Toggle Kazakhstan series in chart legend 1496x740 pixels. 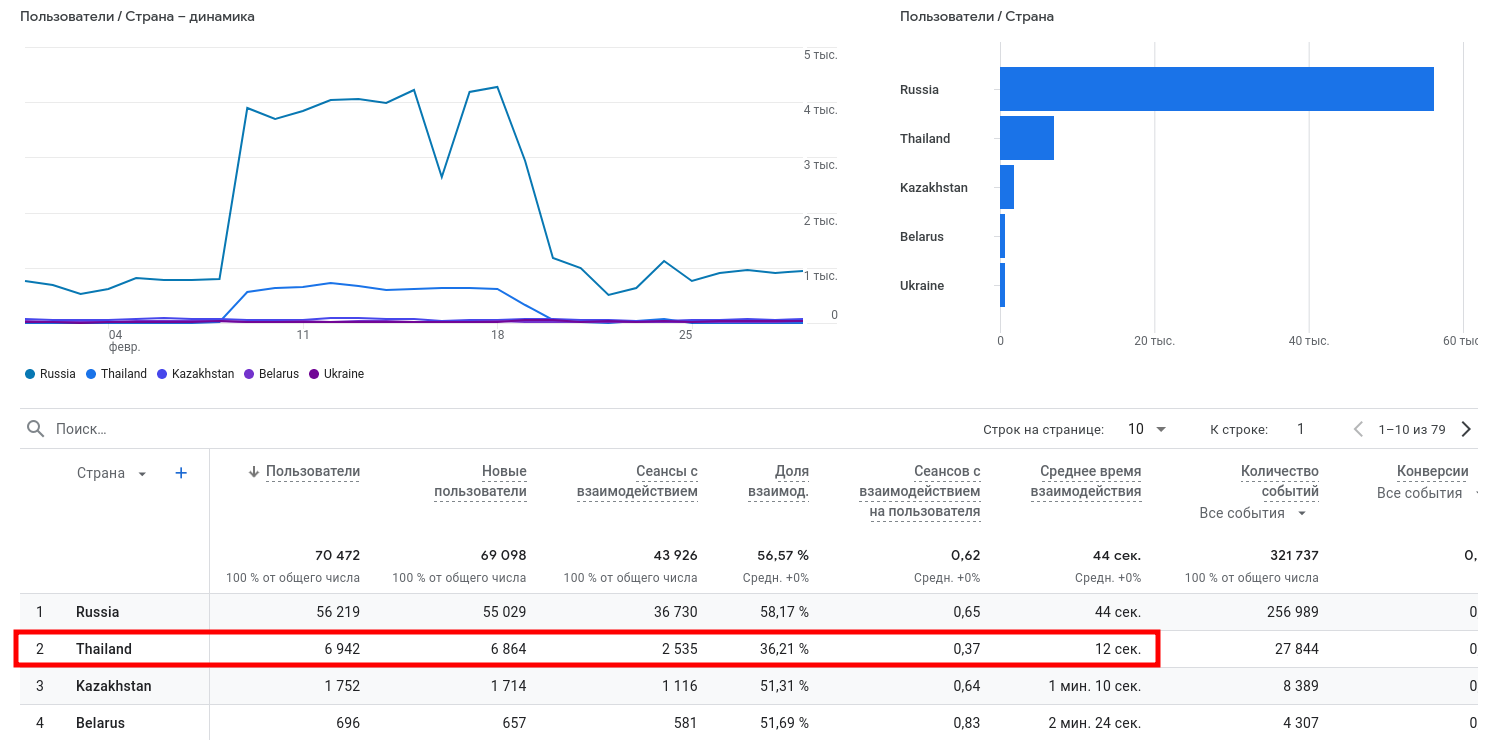click(x=195, y=374)
